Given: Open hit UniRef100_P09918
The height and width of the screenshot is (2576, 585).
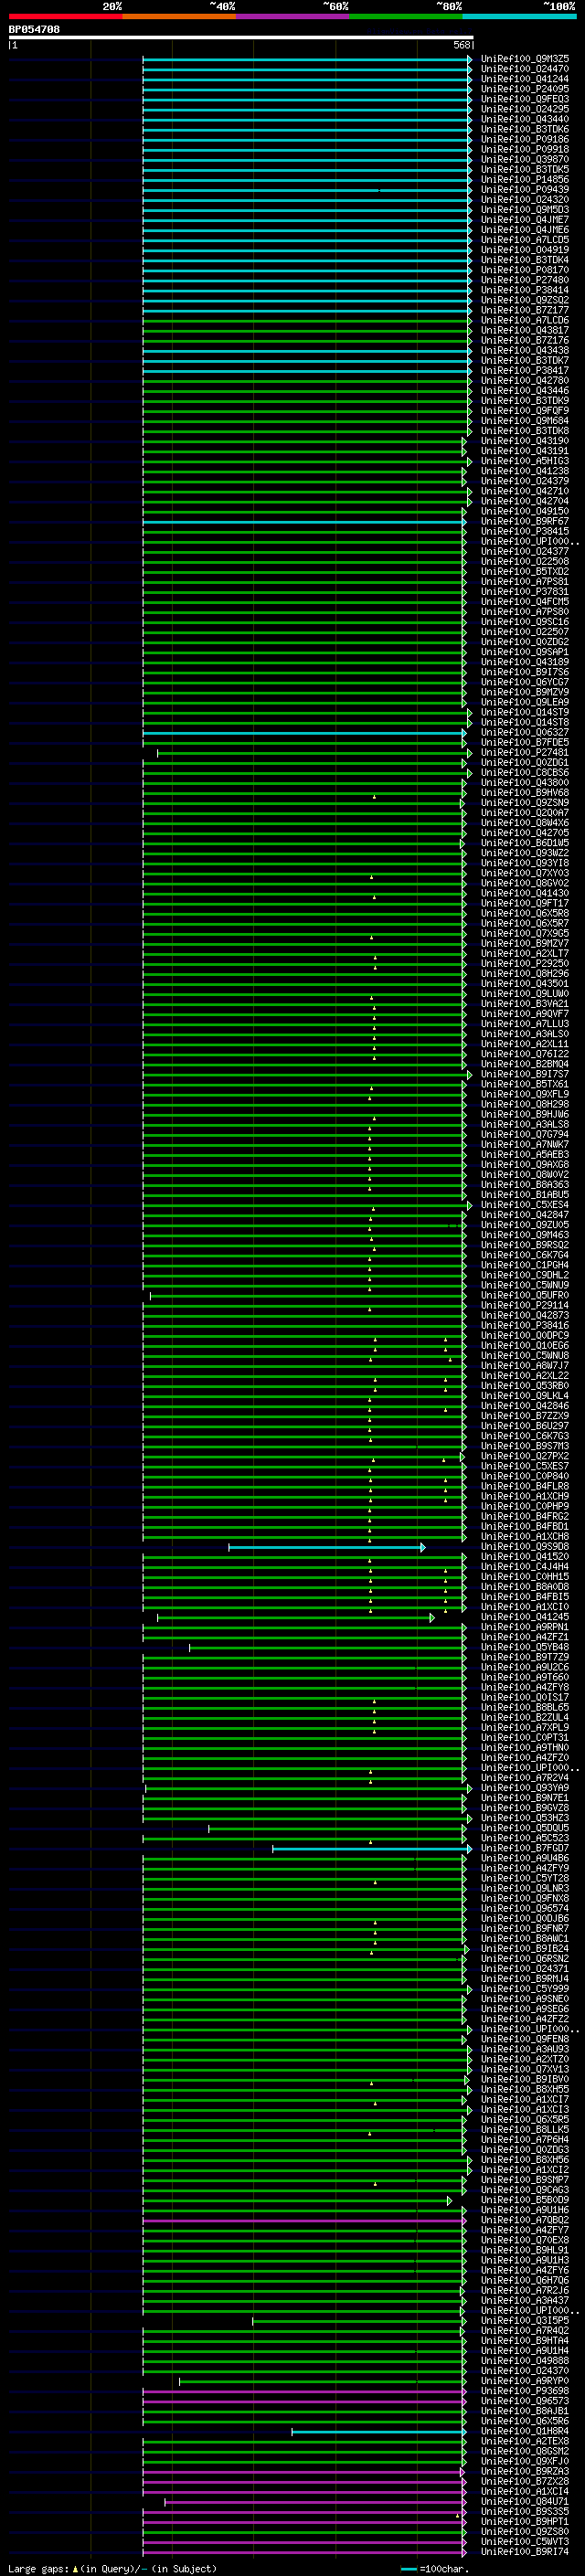Looking at the screenshot, I should [x=525, y=149].
